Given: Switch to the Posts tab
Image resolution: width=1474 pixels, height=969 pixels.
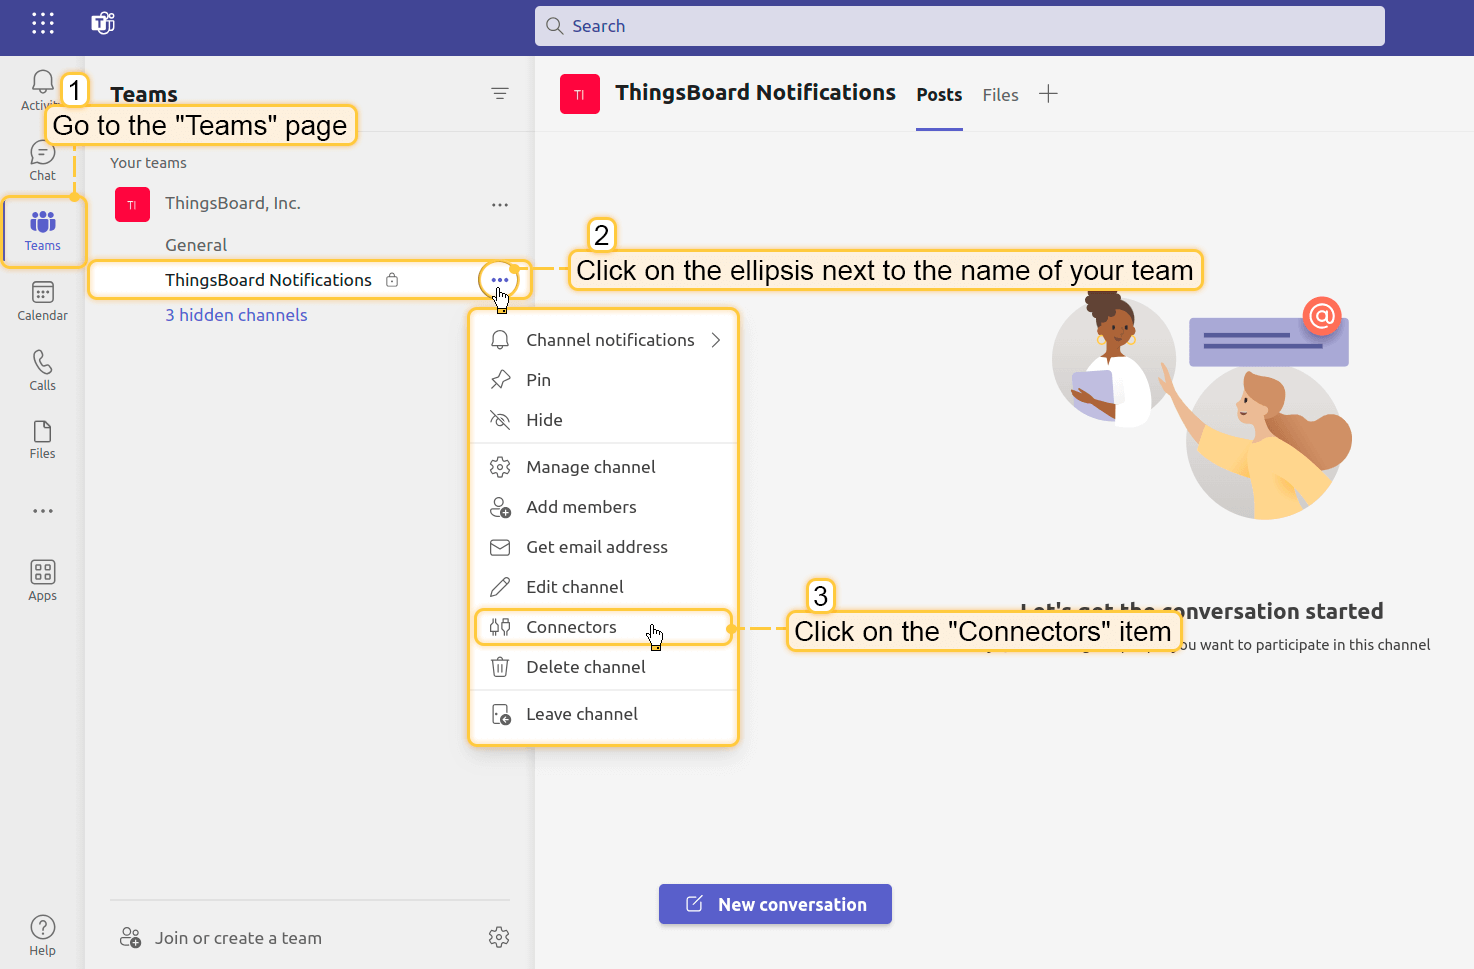Looking at the screenshot, I should (939, 95).
